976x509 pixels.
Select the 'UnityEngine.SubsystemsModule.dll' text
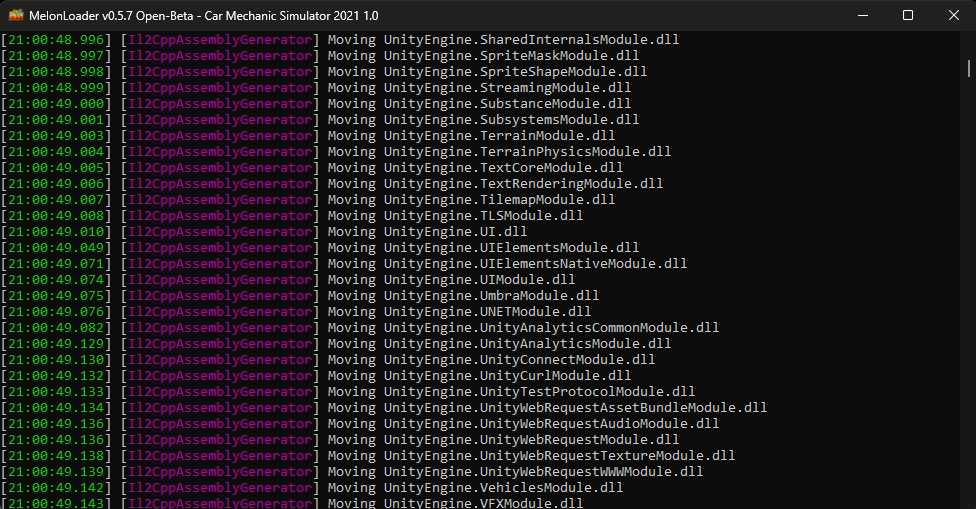(511, 119)
